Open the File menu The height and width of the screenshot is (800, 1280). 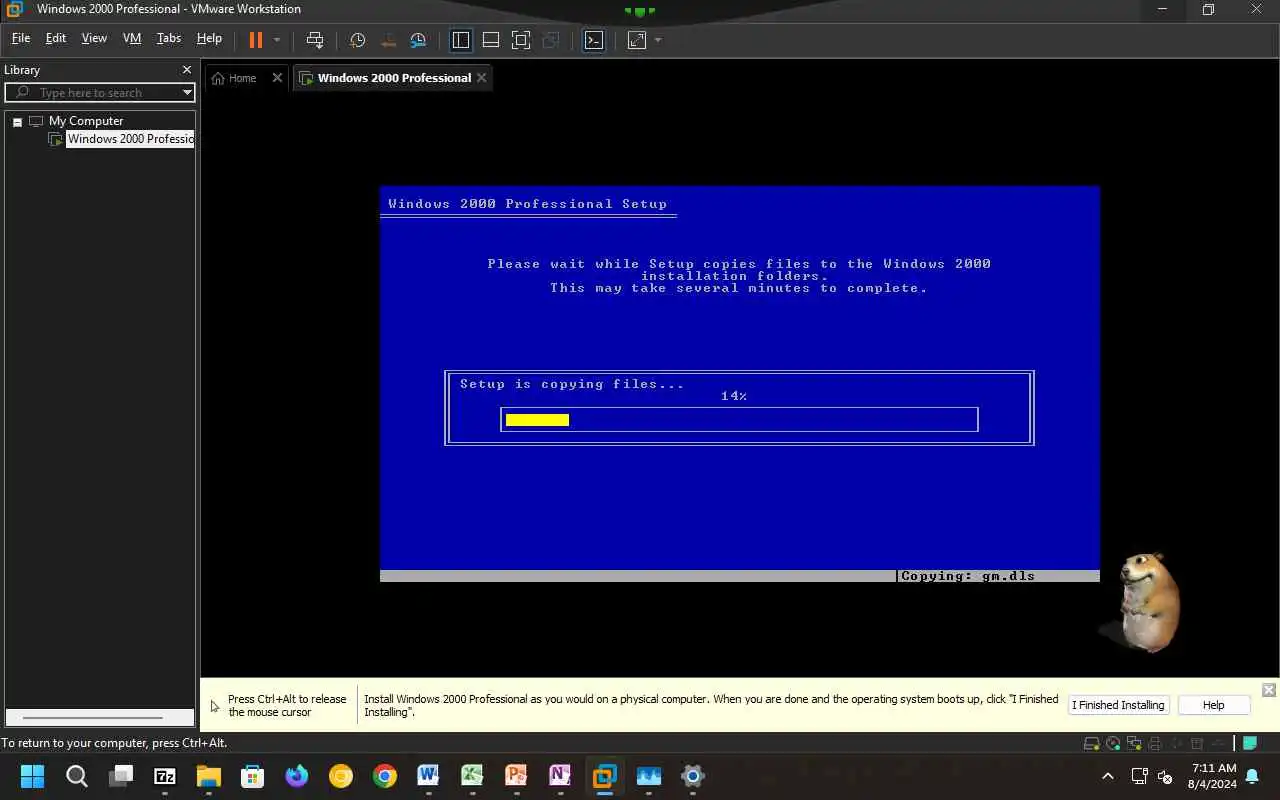(x=21, y=38)
